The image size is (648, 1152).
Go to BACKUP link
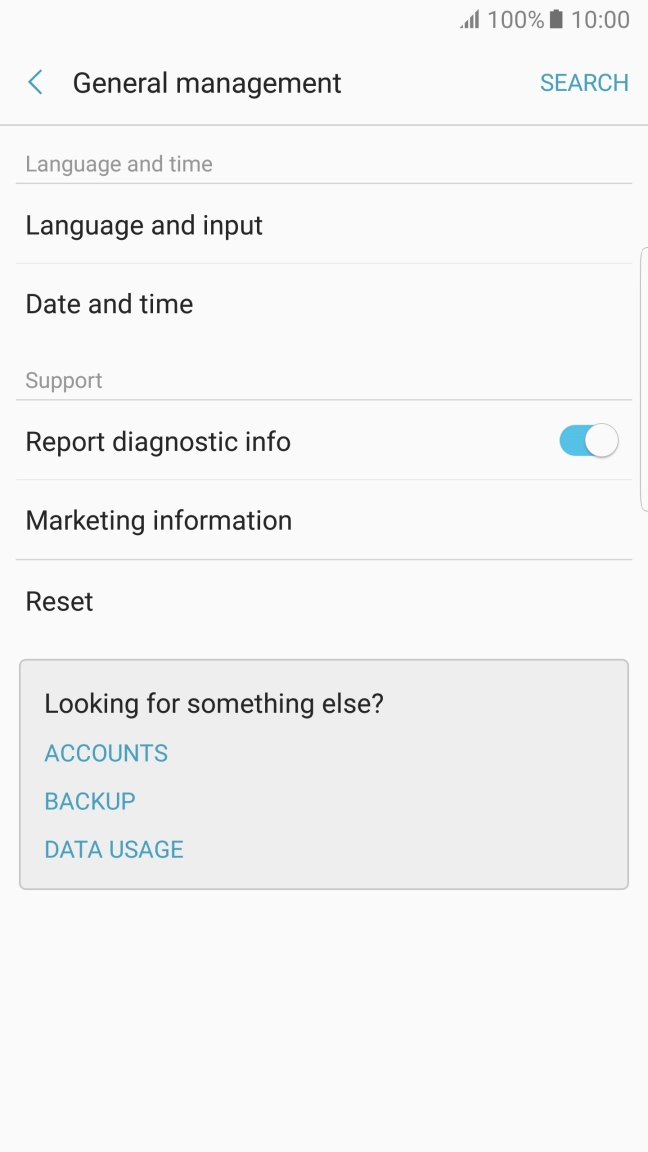(x=90, y=801)
